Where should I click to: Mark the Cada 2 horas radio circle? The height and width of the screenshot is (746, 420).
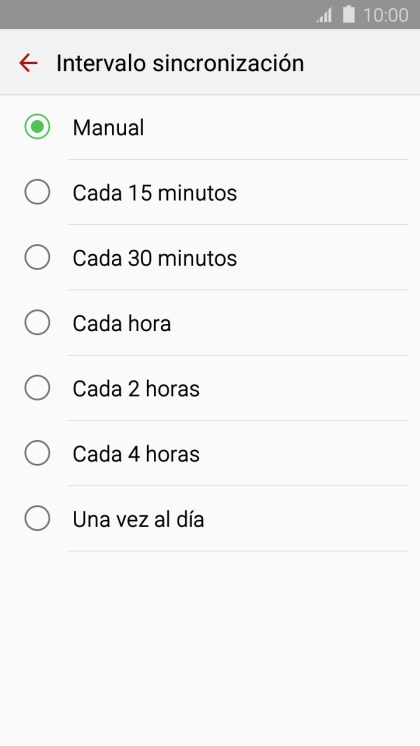37,388
